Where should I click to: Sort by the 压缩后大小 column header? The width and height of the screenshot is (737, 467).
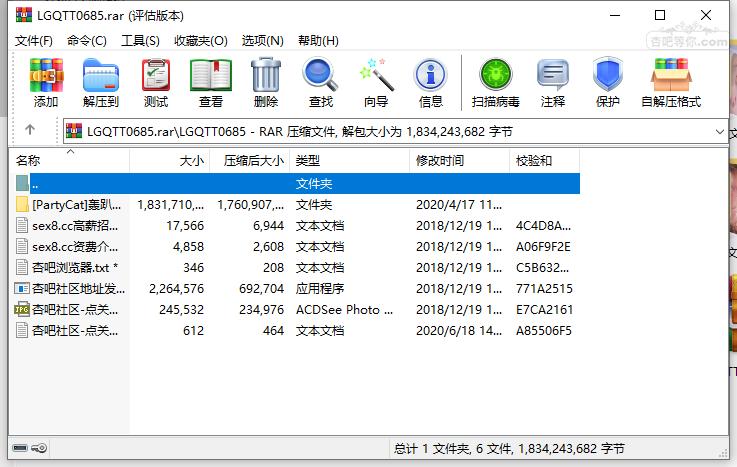(x=250, y=161)
